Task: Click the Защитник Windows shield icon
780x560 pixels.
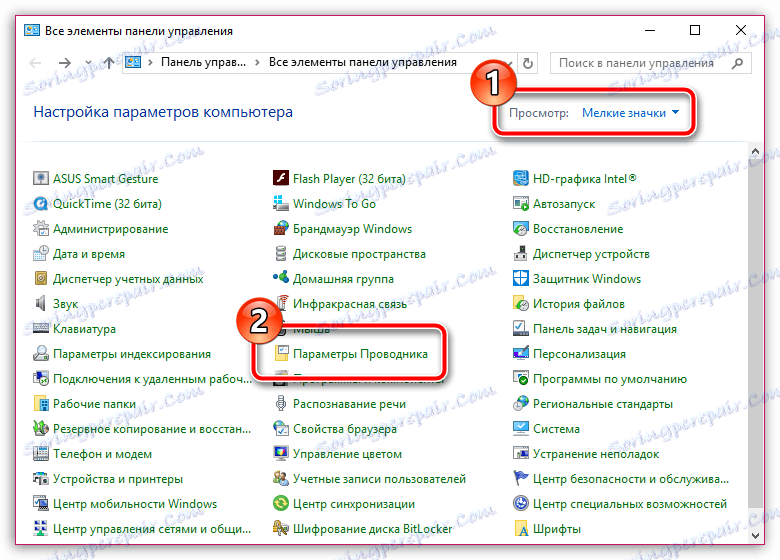Action: 520,279
